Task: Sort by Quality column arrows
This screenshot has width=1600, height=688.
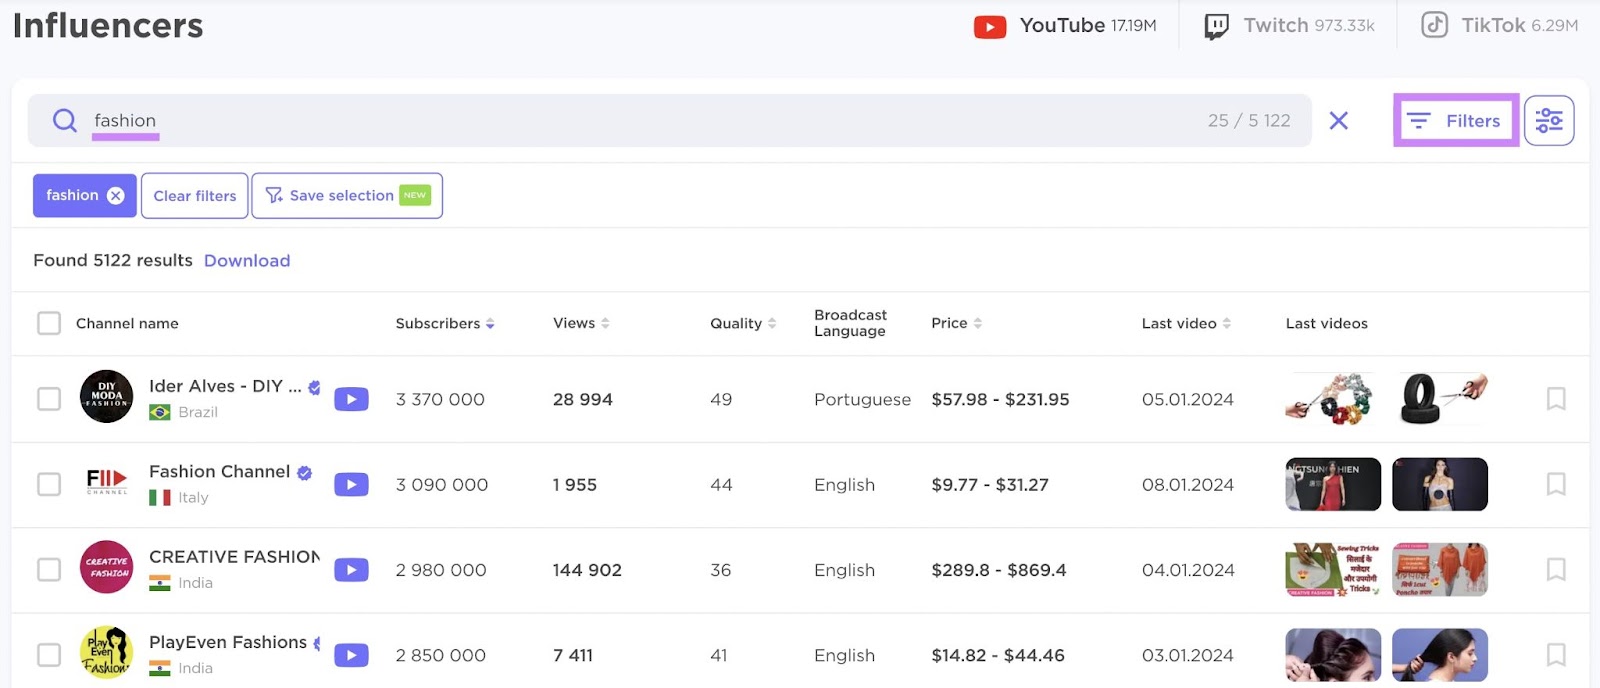Action: tap(742, 323)
